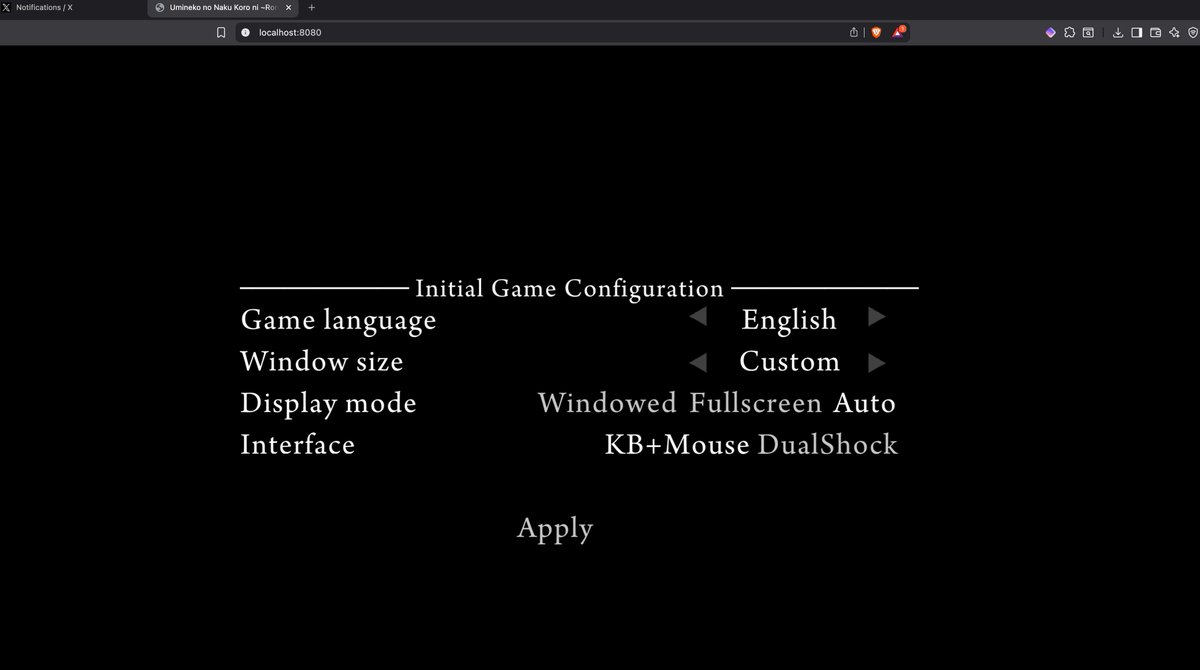Select Auto display mode
The image size is (1200, 670).
(864, 403)
